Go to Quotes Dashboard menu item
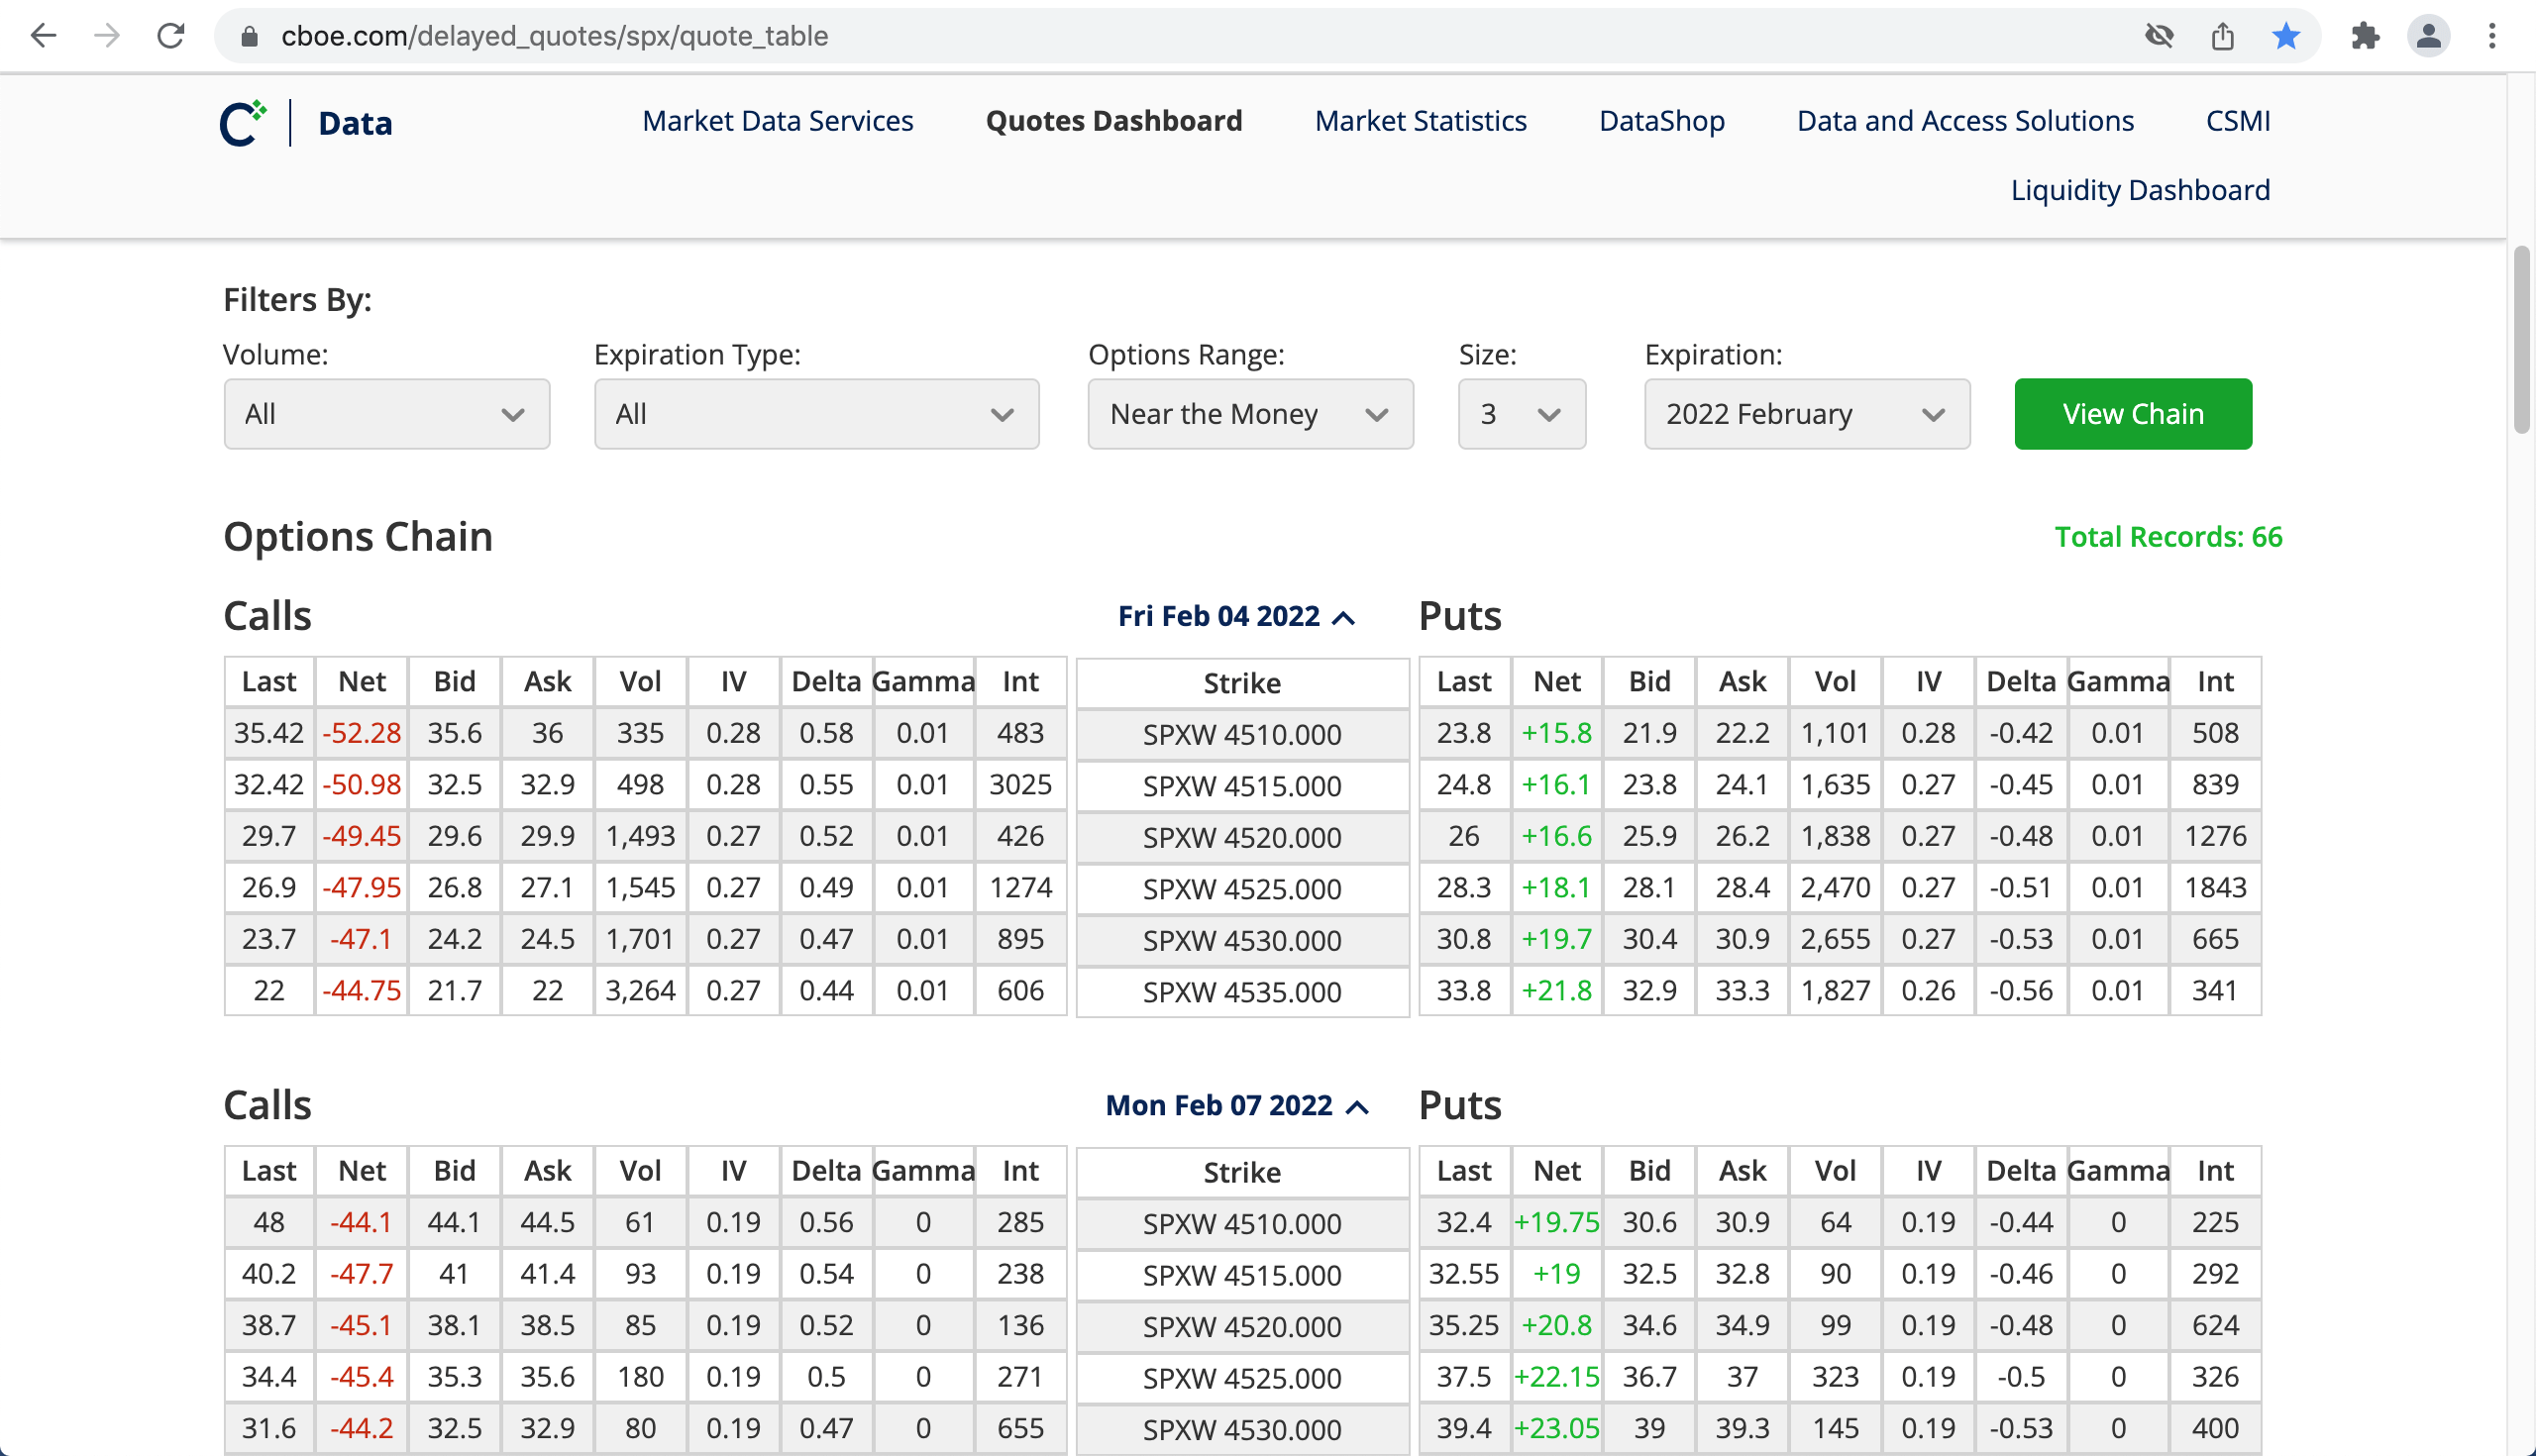 (1113, 121)
